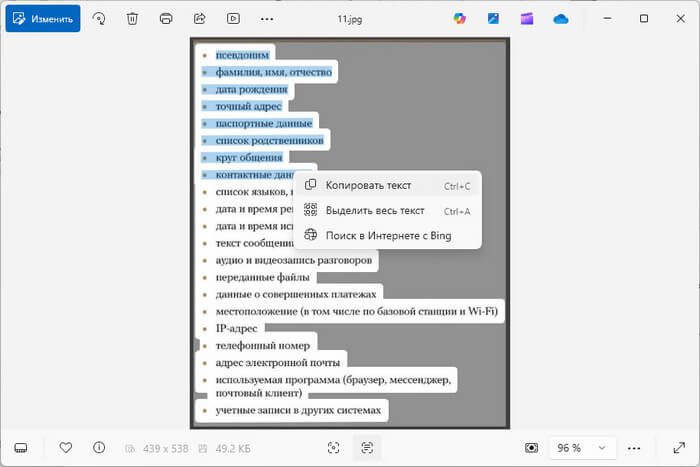
Task: Toggle the filmstrip view at bottom left
Action: 21,447
